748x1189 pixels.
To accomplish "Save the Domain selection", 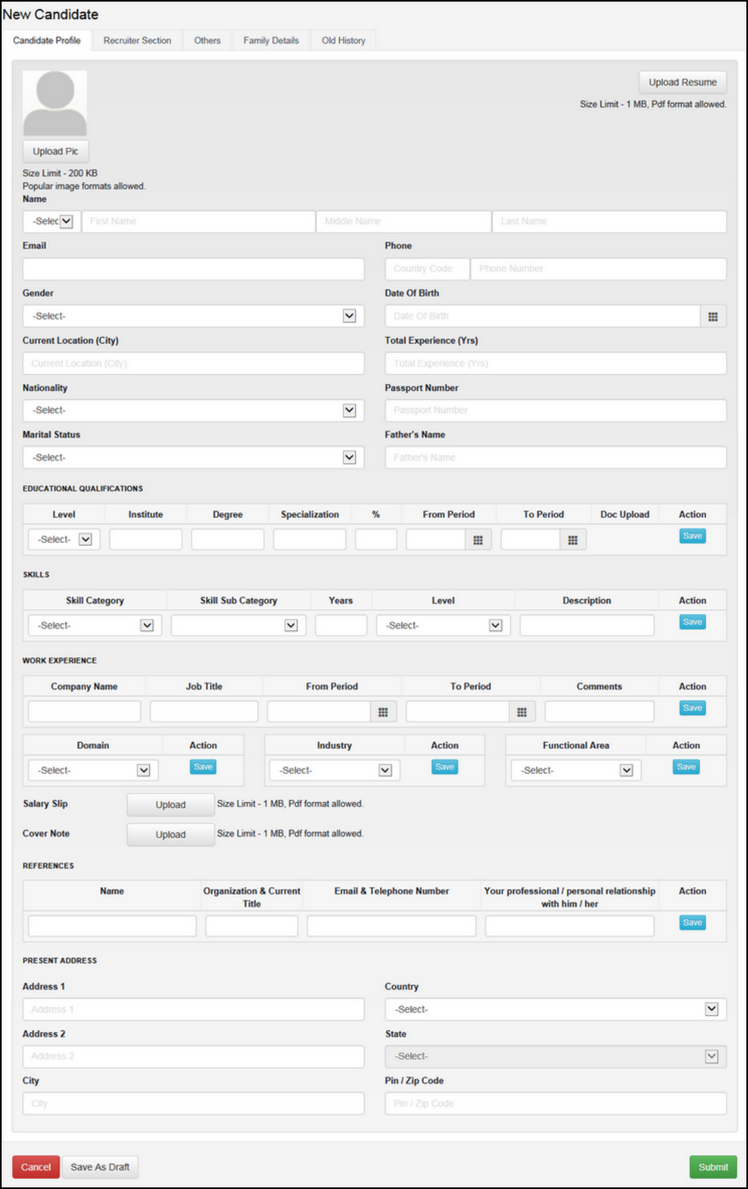I will click(203, 767).
